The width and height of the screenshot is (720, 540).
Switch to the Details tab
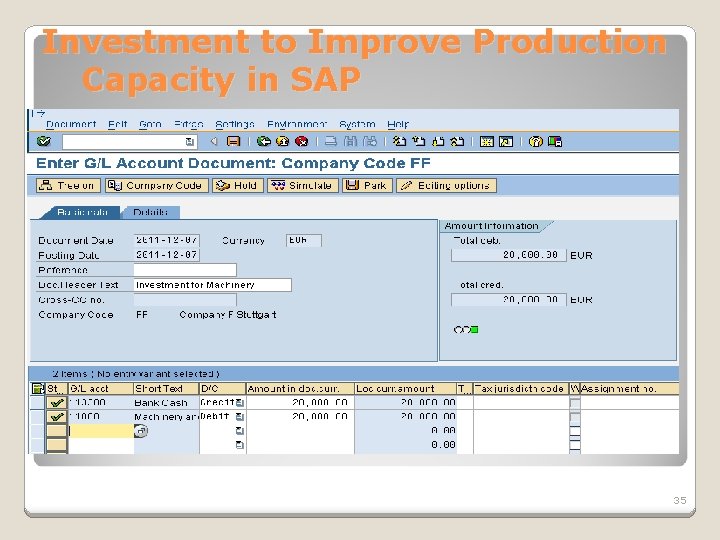pyautogui.click(x=151, y=212)
